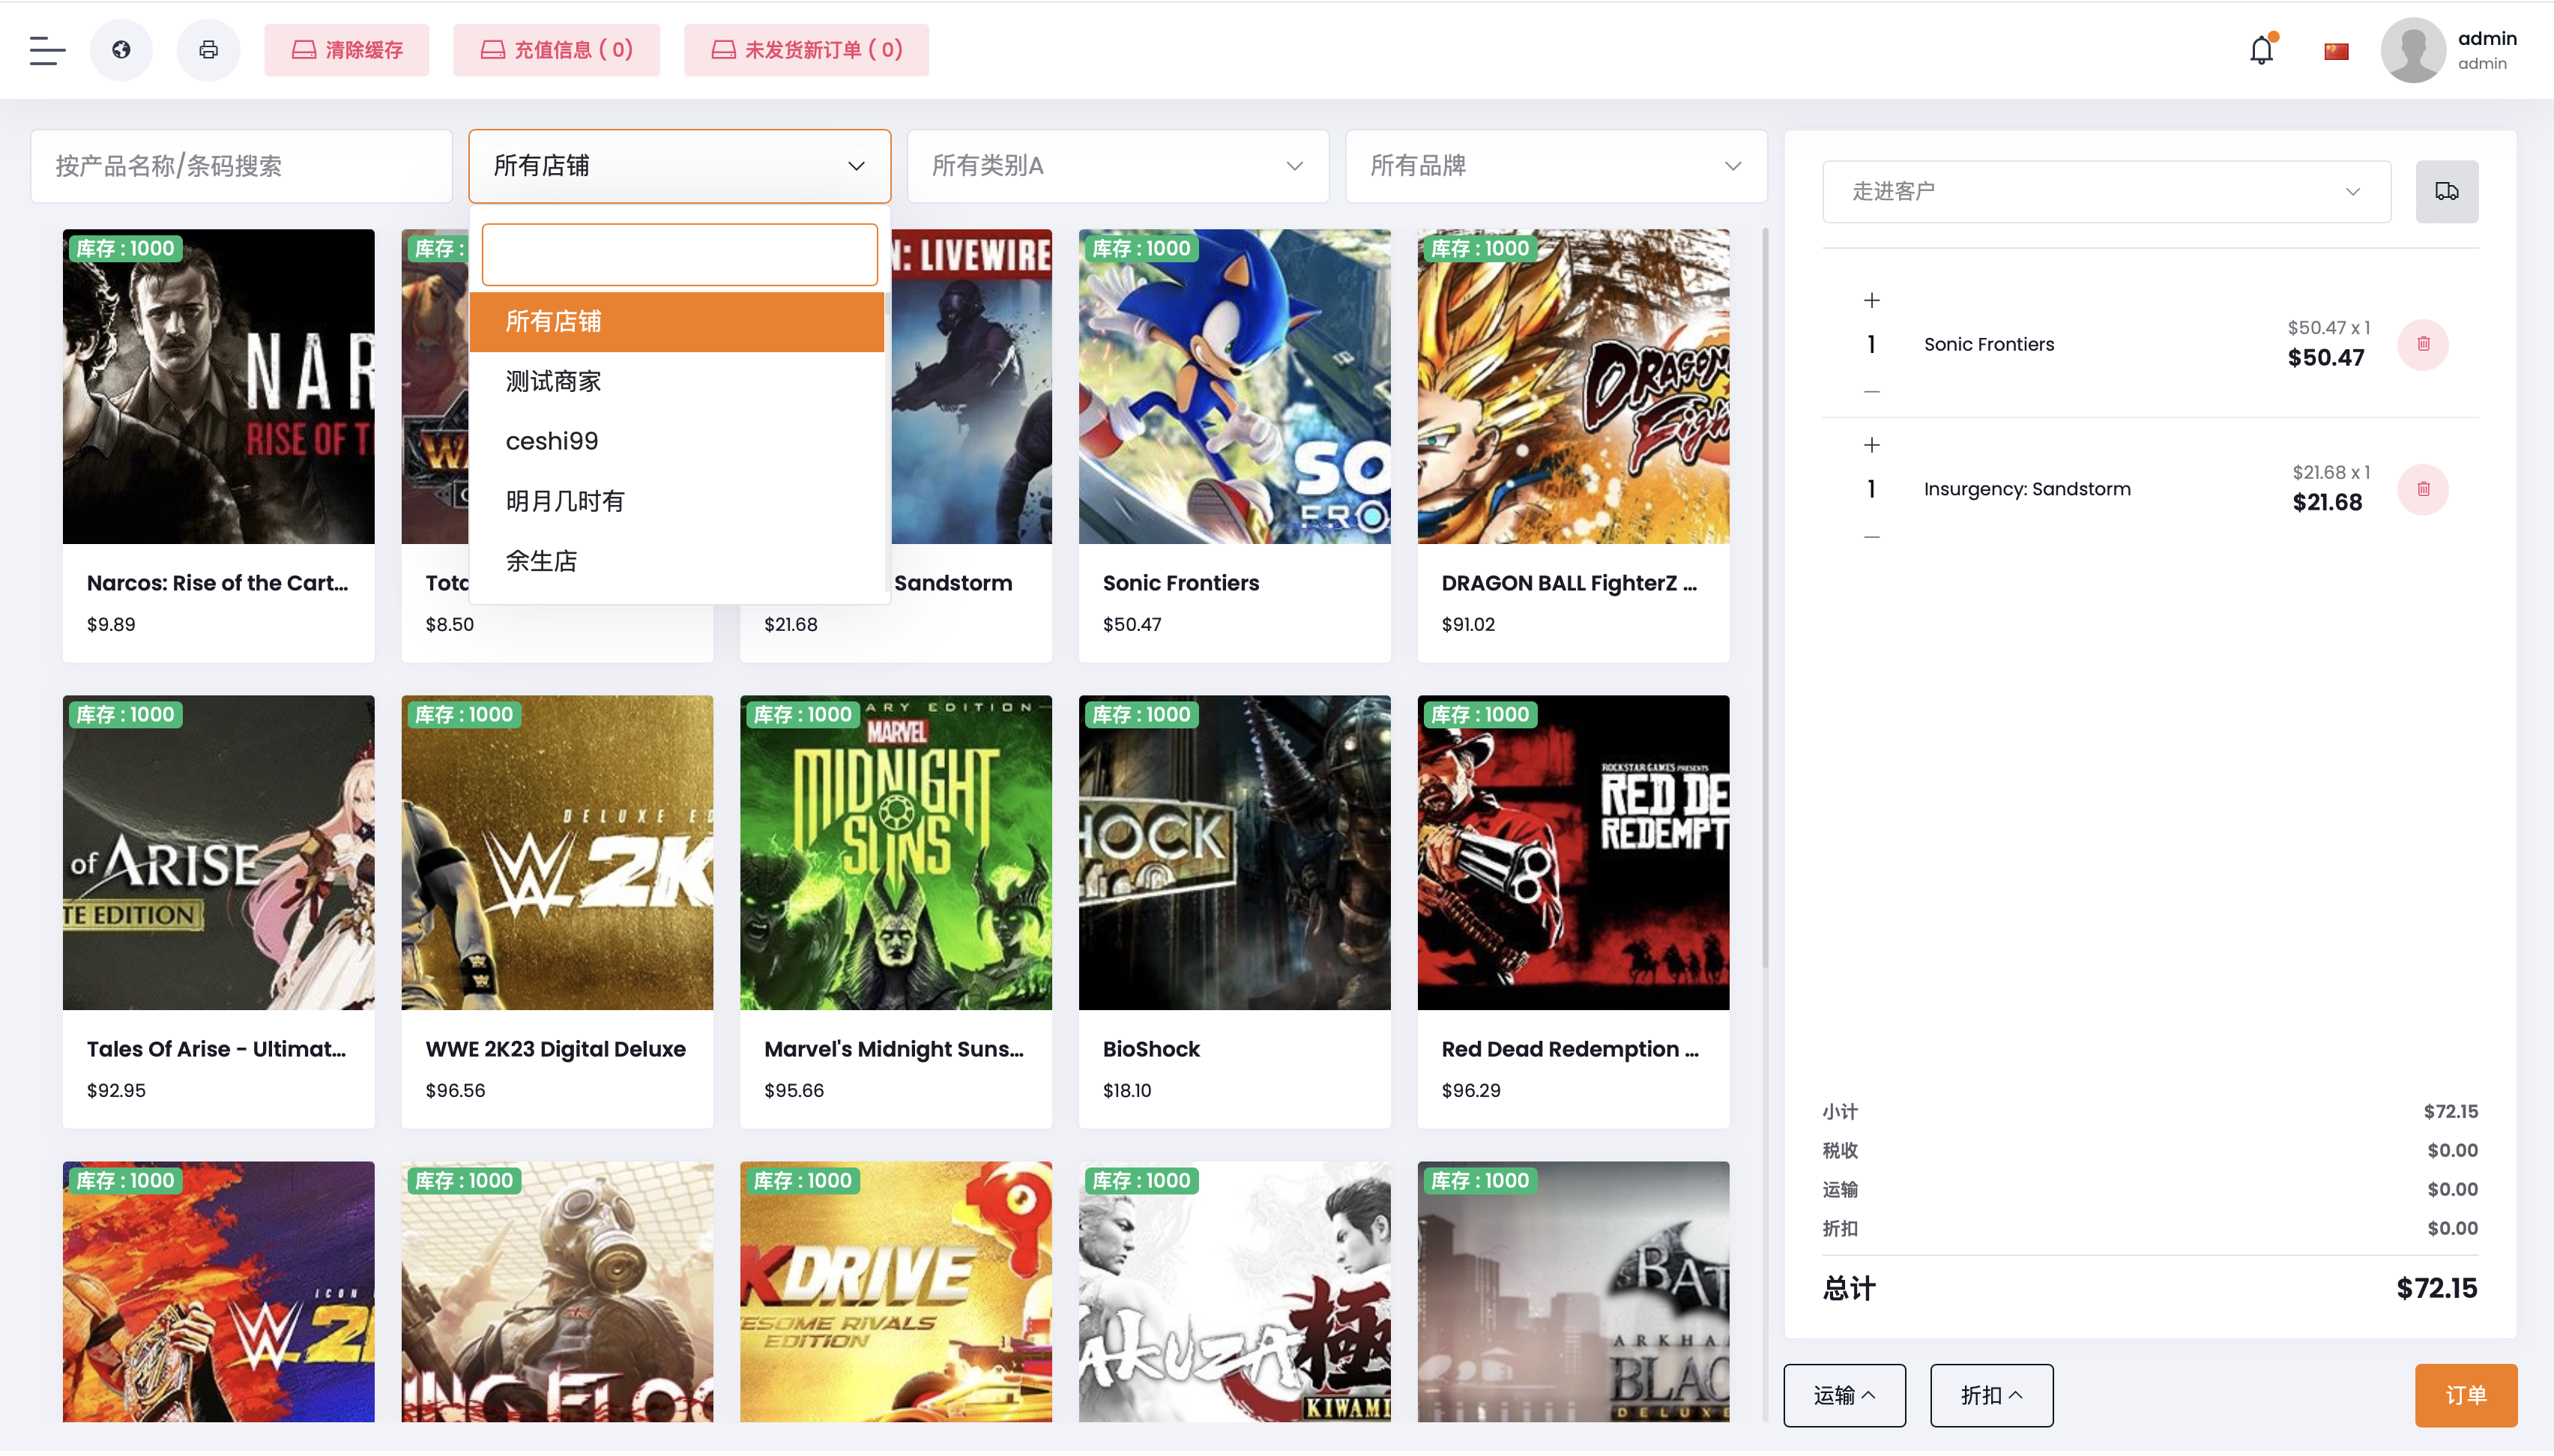Add Tales Of Arise Ultimate product

coord(218,912)
